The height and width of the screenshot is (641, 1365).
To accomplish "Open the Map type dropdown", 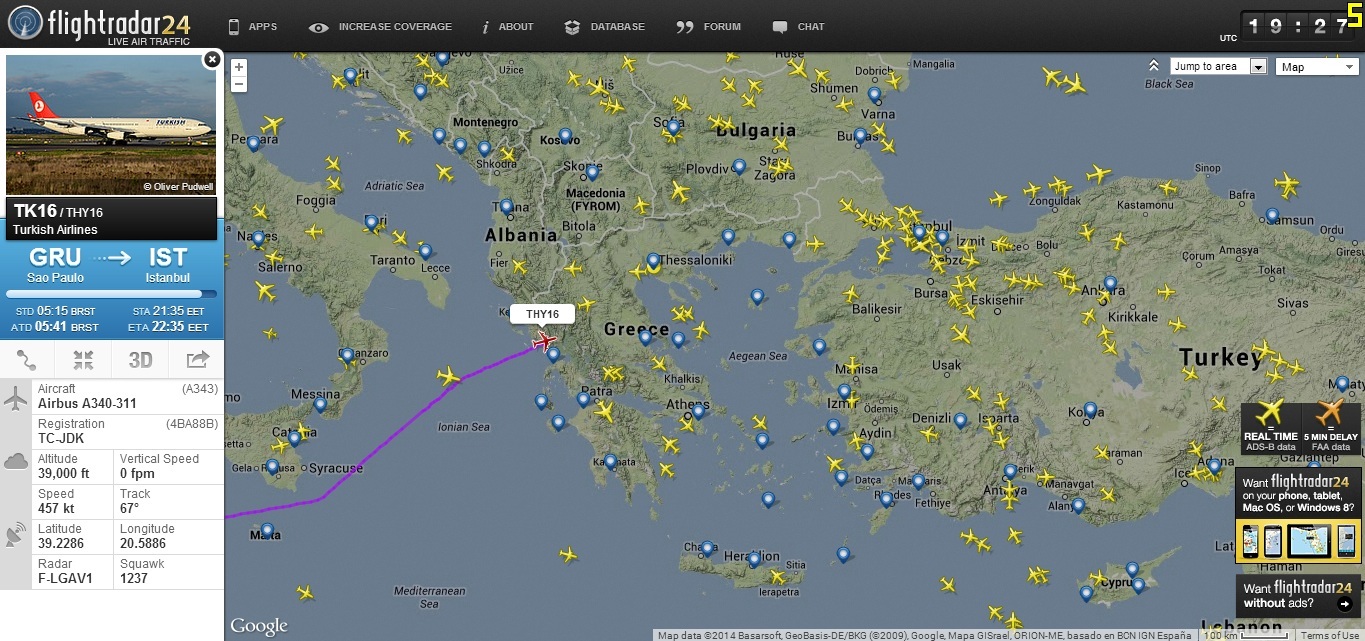I will tap(1316, 67).
